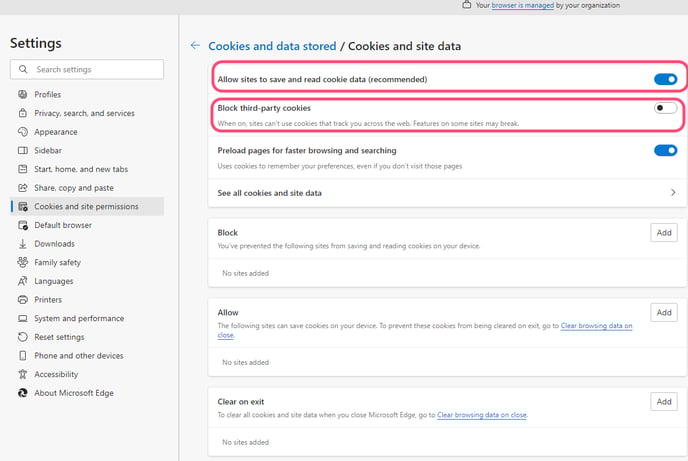Add a site to the Block list
This screenshot has width=688, height=461.
[x=664, y=233]
